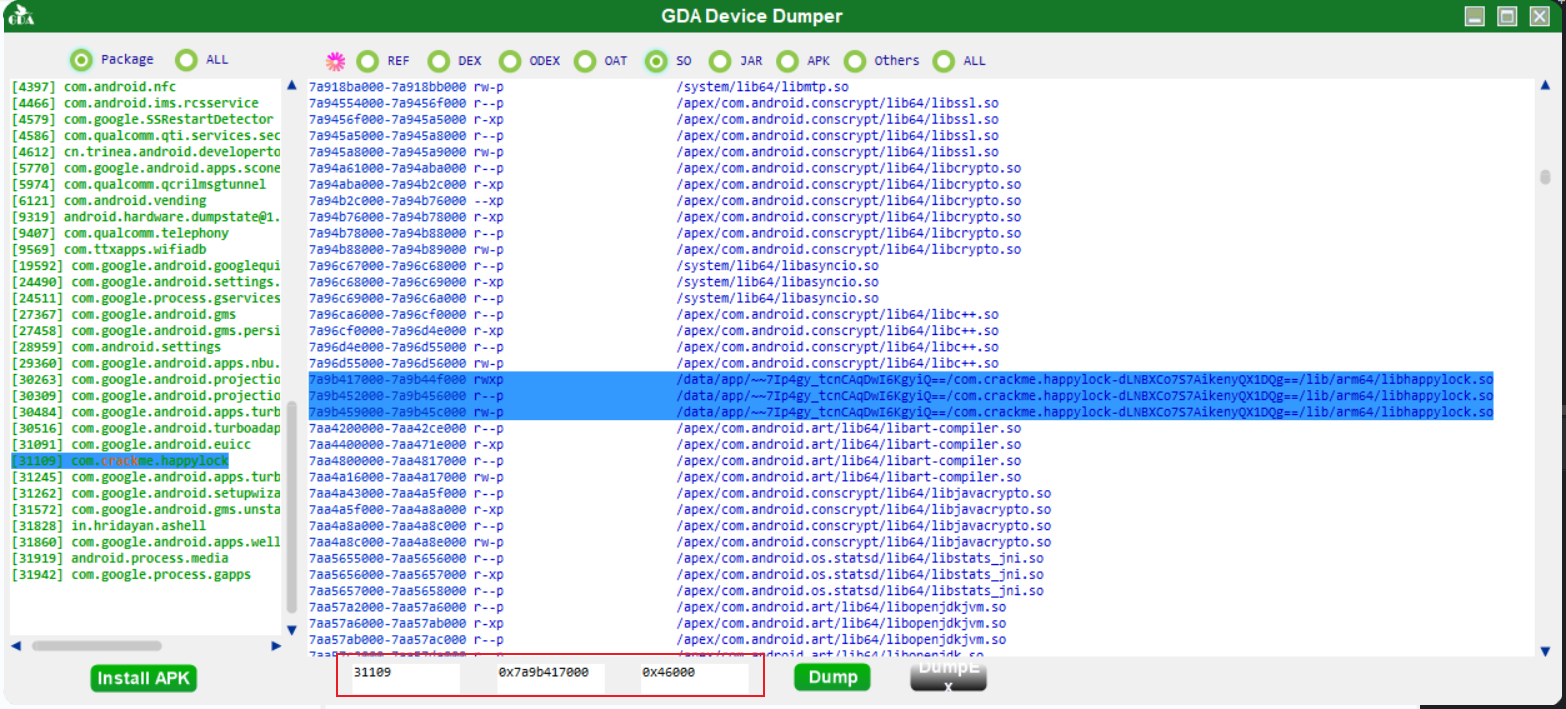Select the libmtp.so row at 7a918ba000
The height and width of the screenshot is (709, 1566).
coord(579,86)
